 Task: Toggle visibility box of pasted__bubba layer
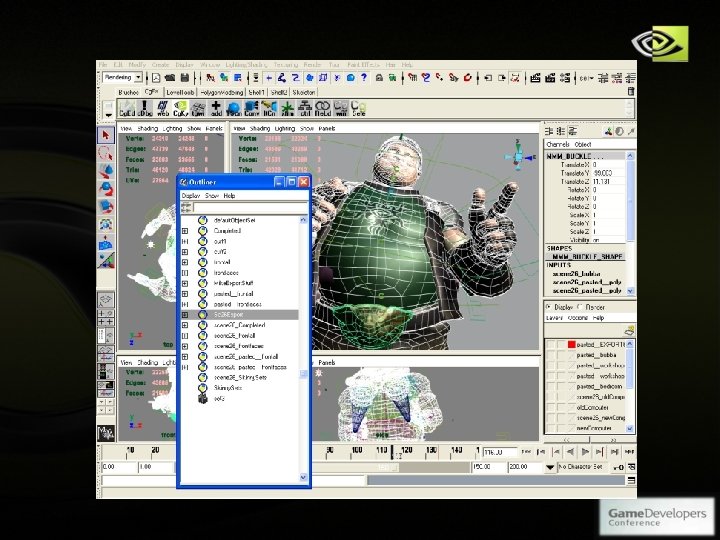[551, 355]
